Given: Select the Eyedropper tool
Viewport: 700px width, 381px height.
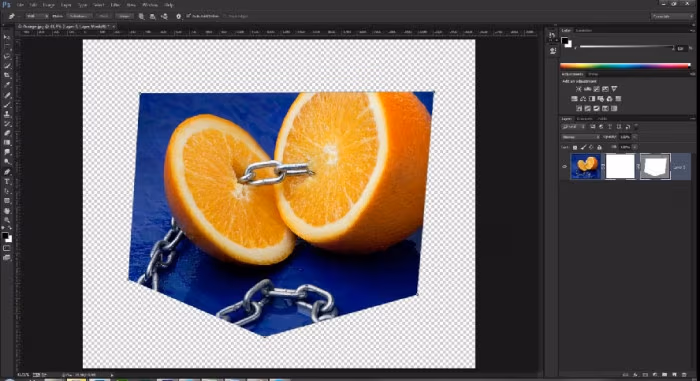Looking at the screenshot, I should (x=7, y=85).
